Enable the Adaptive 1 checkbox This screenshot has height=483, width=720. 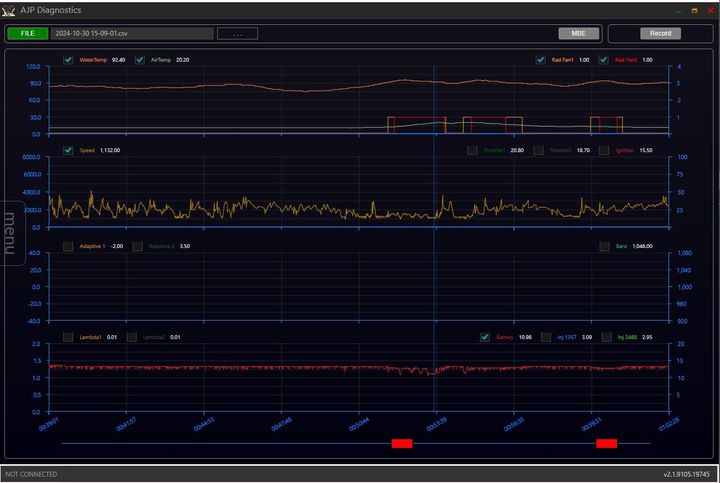coord(68,247)
